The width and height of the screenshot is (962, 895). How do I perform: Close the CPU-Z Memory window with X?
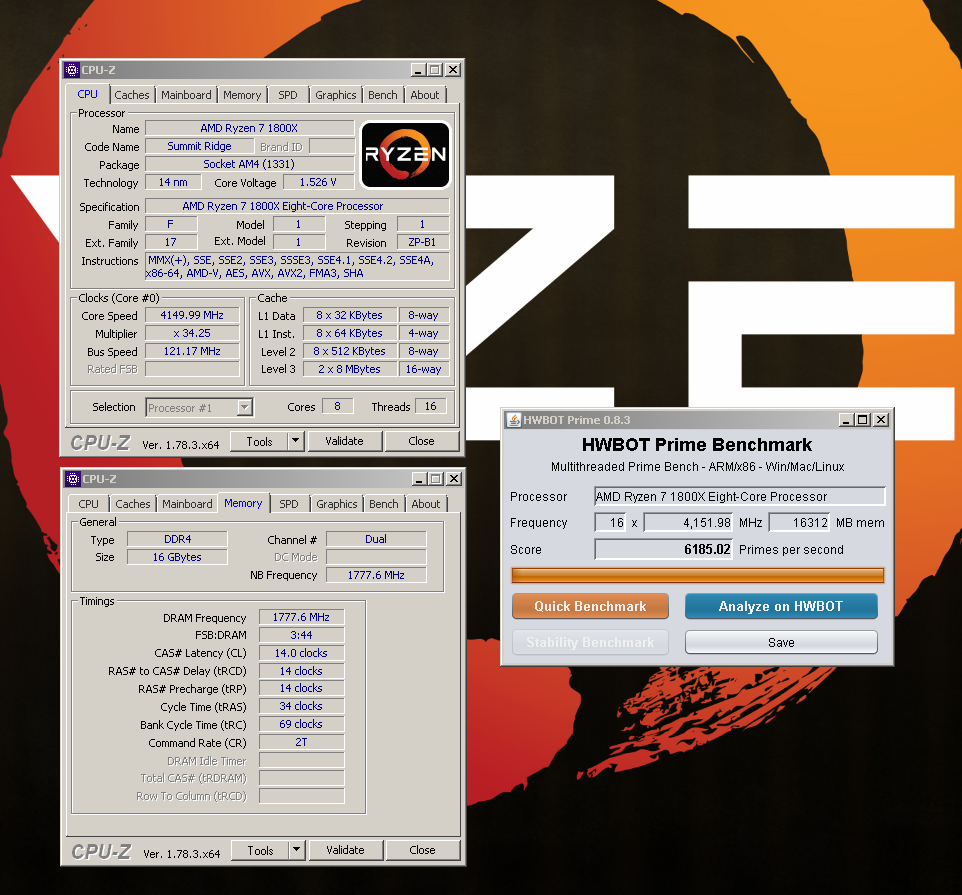tap(454, 478)
